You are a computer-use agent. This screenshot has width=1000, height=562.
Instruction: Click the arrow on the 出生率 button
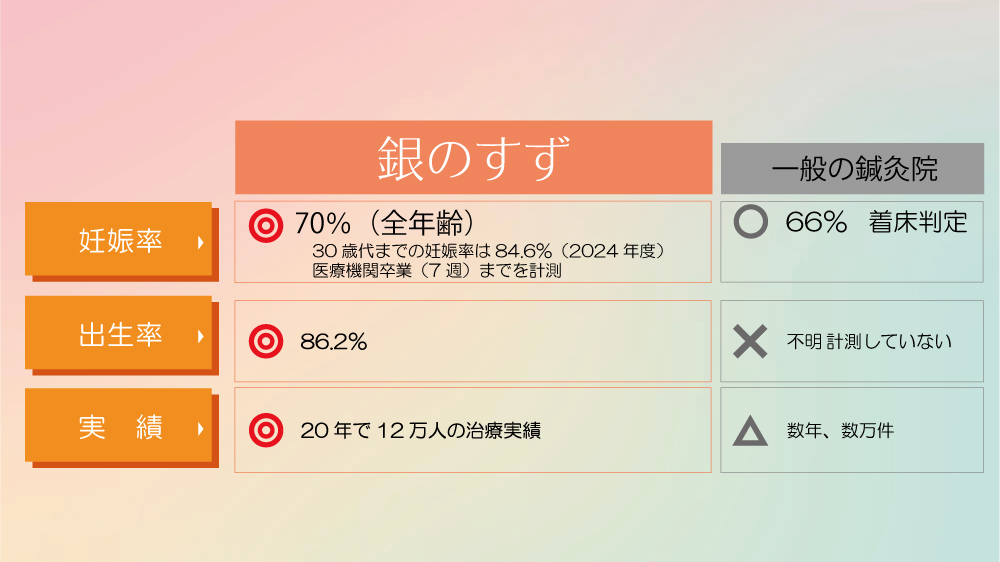tap(200, 335)
